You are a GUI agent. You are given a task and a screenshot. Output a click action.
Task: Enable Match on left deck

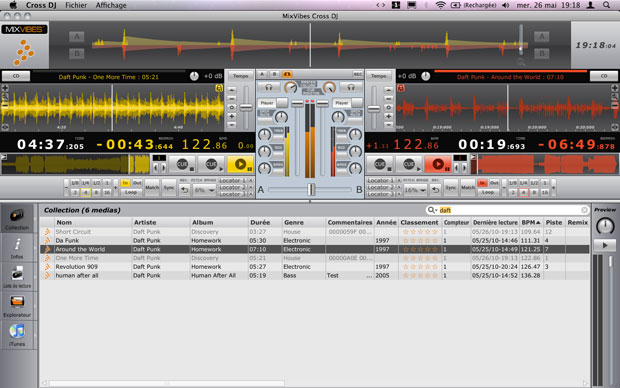[152, 188]
